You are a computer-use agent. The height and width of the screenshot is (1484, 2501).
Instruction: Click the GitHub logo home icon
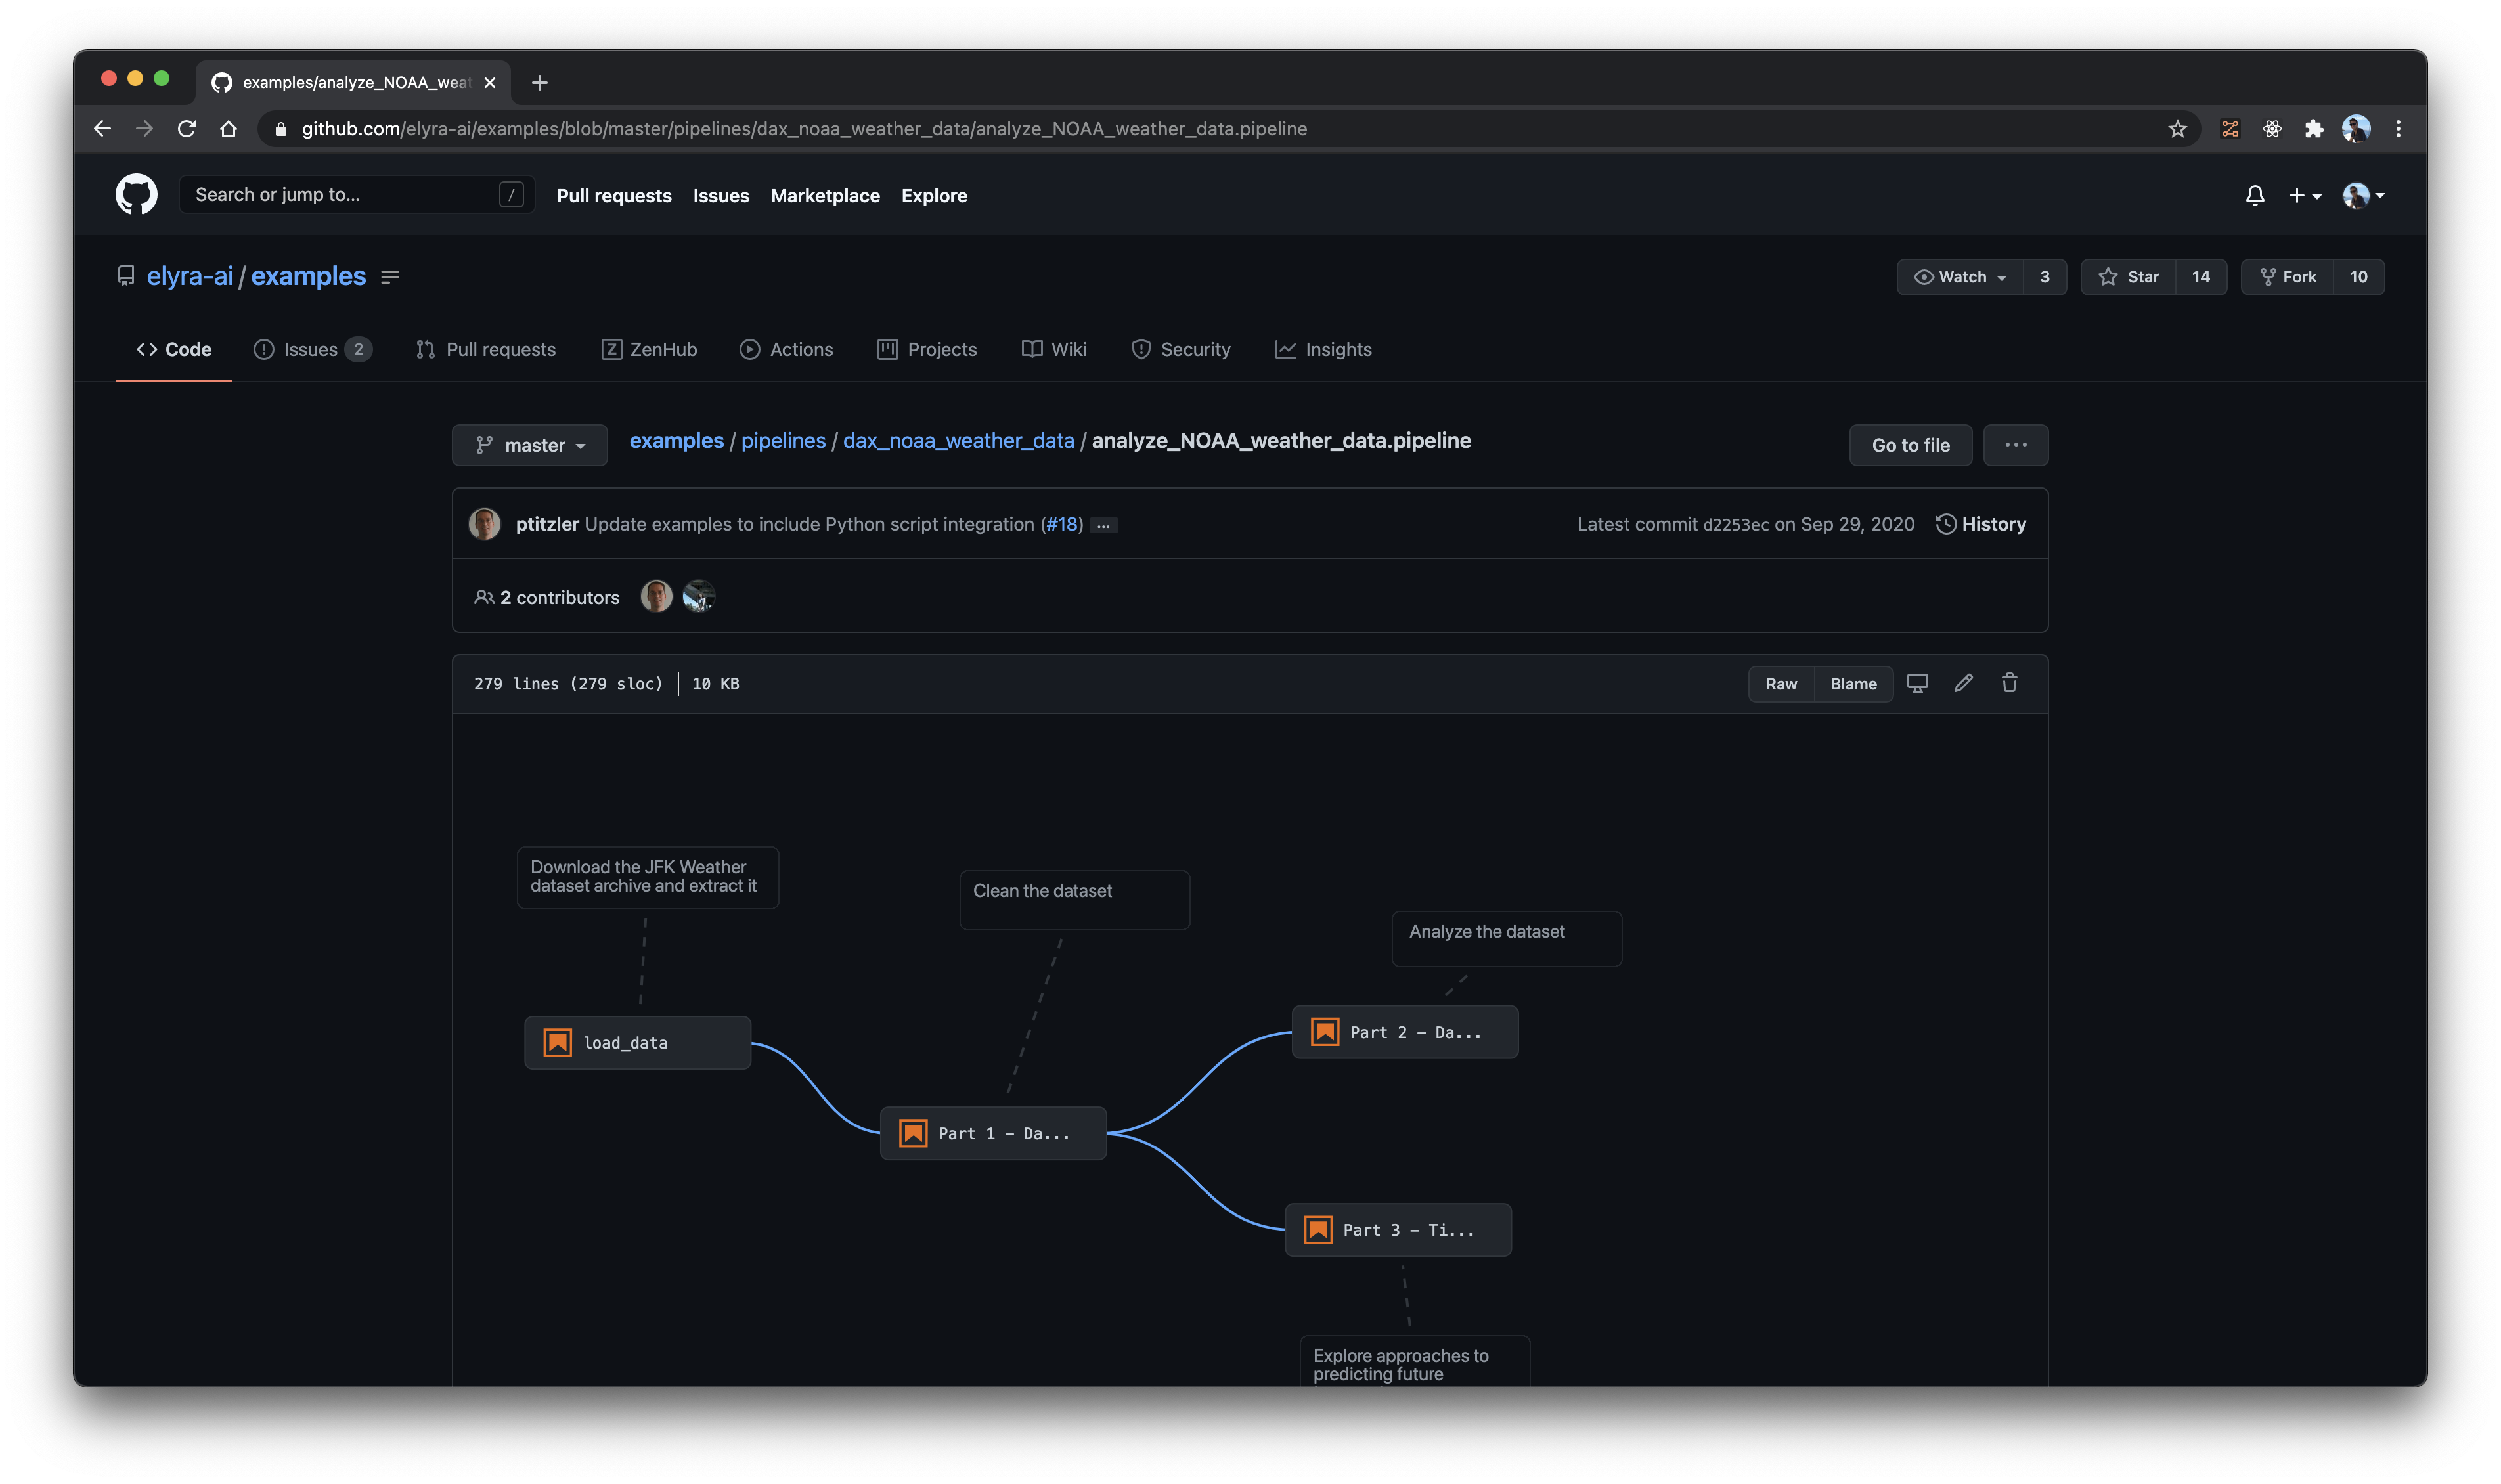[x=136, y=195]
